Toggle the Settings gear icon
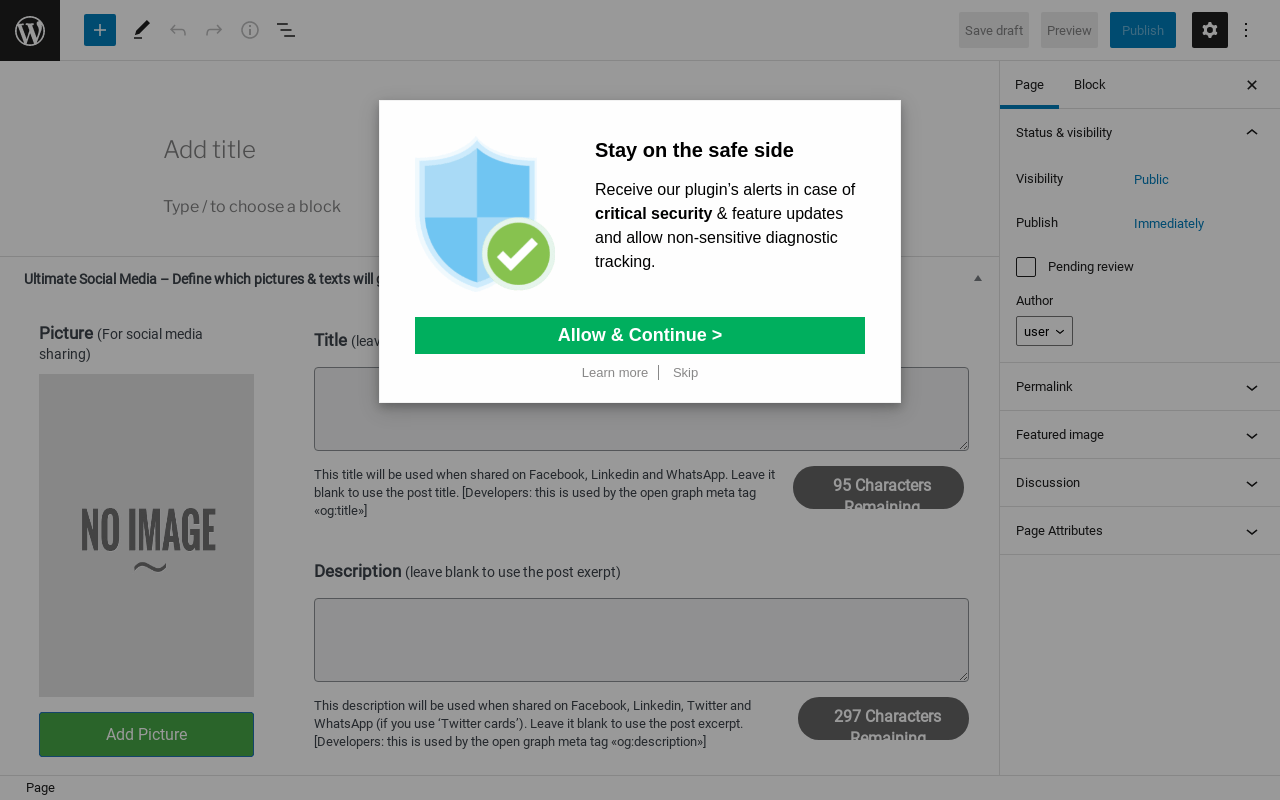 pyautogui.click(x=1209, y=30)
